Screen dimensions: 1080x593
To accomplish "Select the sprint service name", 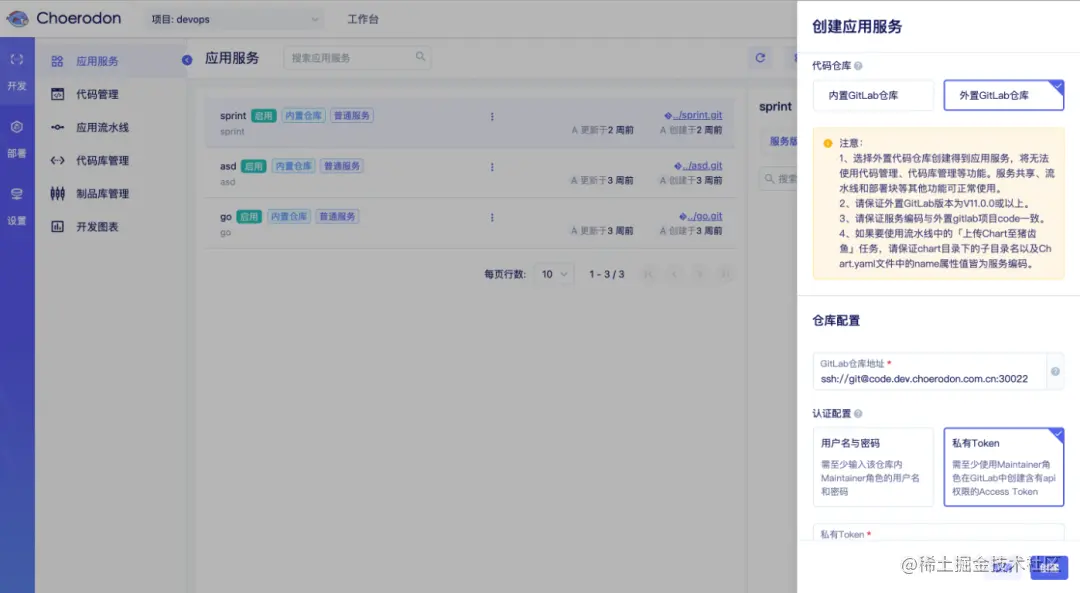I will 233,116.
